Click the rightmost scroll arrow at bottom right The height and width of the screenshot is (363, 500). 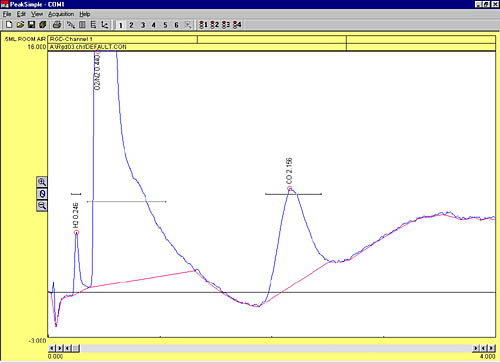pyautogui.click(x=491, y=348)
